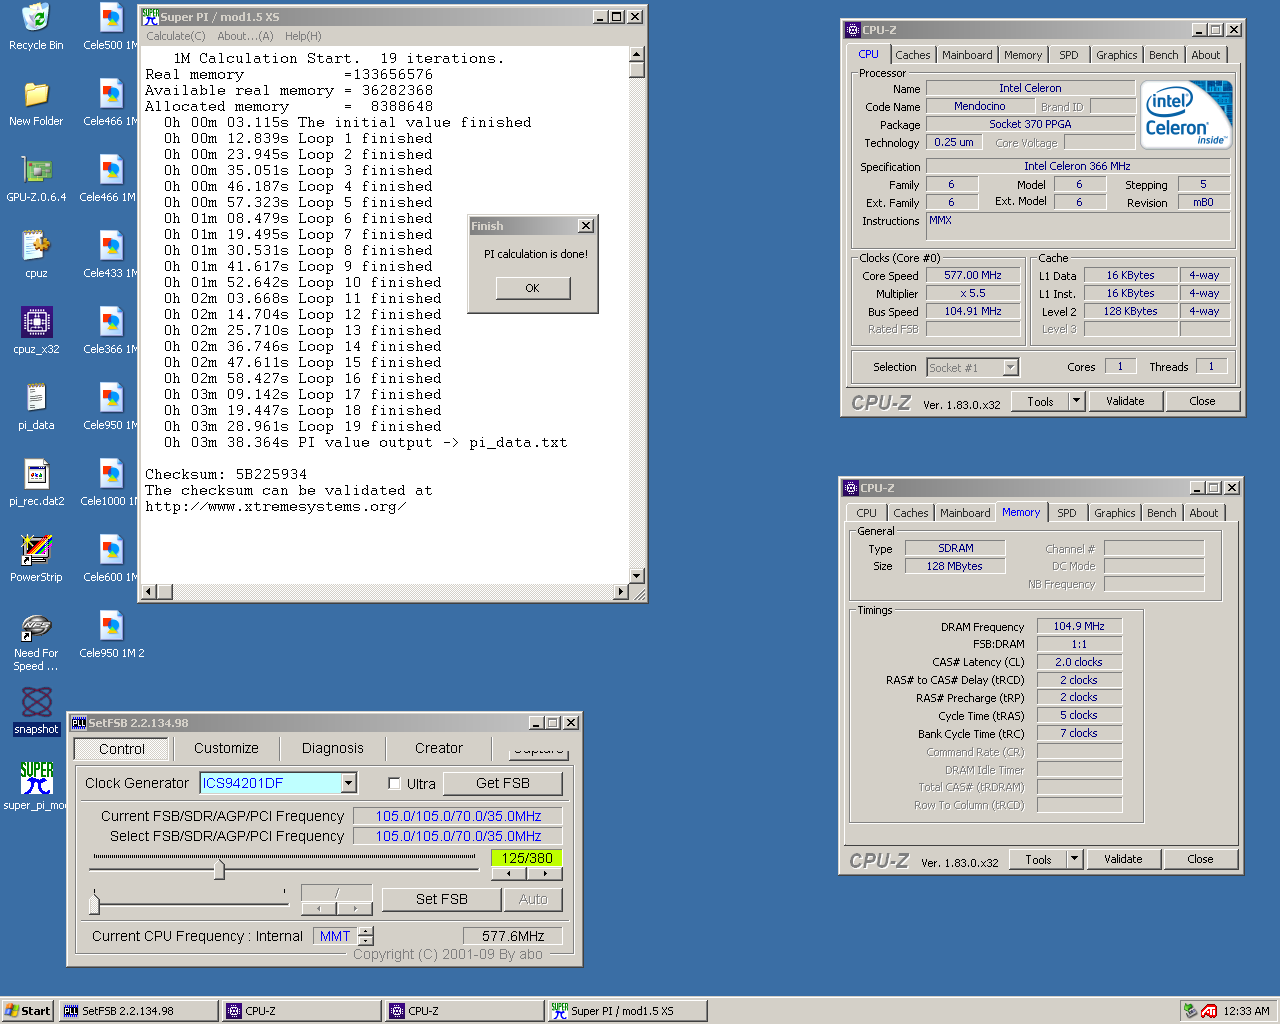Select the Diagnosis tab in SetFSB
This screenshot has width=1280, height=1024.
(333, 748)
